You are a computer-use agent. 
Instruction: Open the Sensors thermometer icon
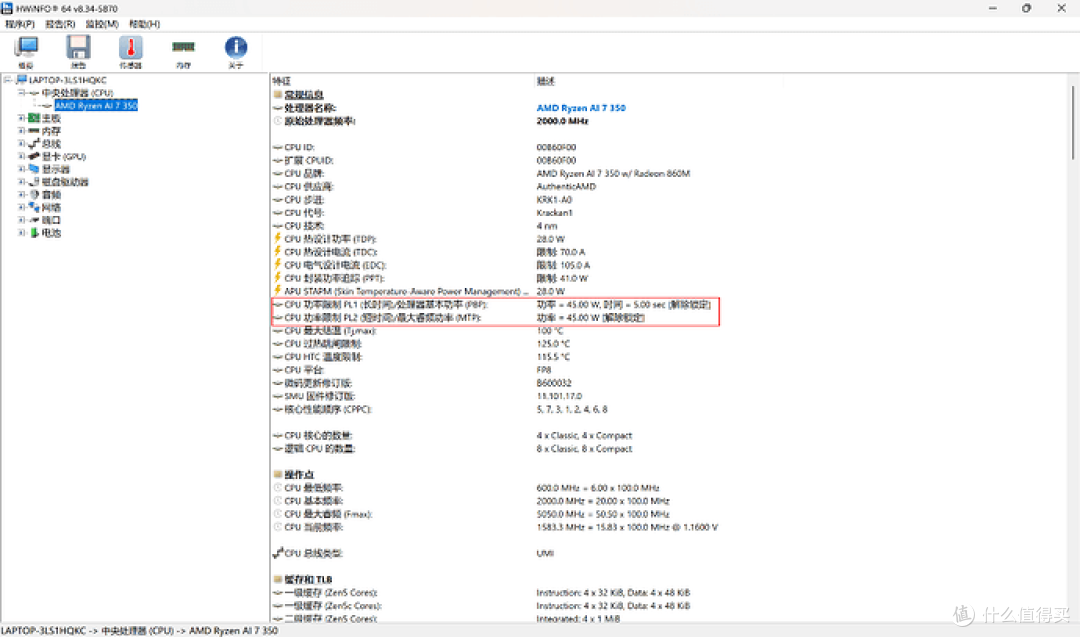pos(130,48)
